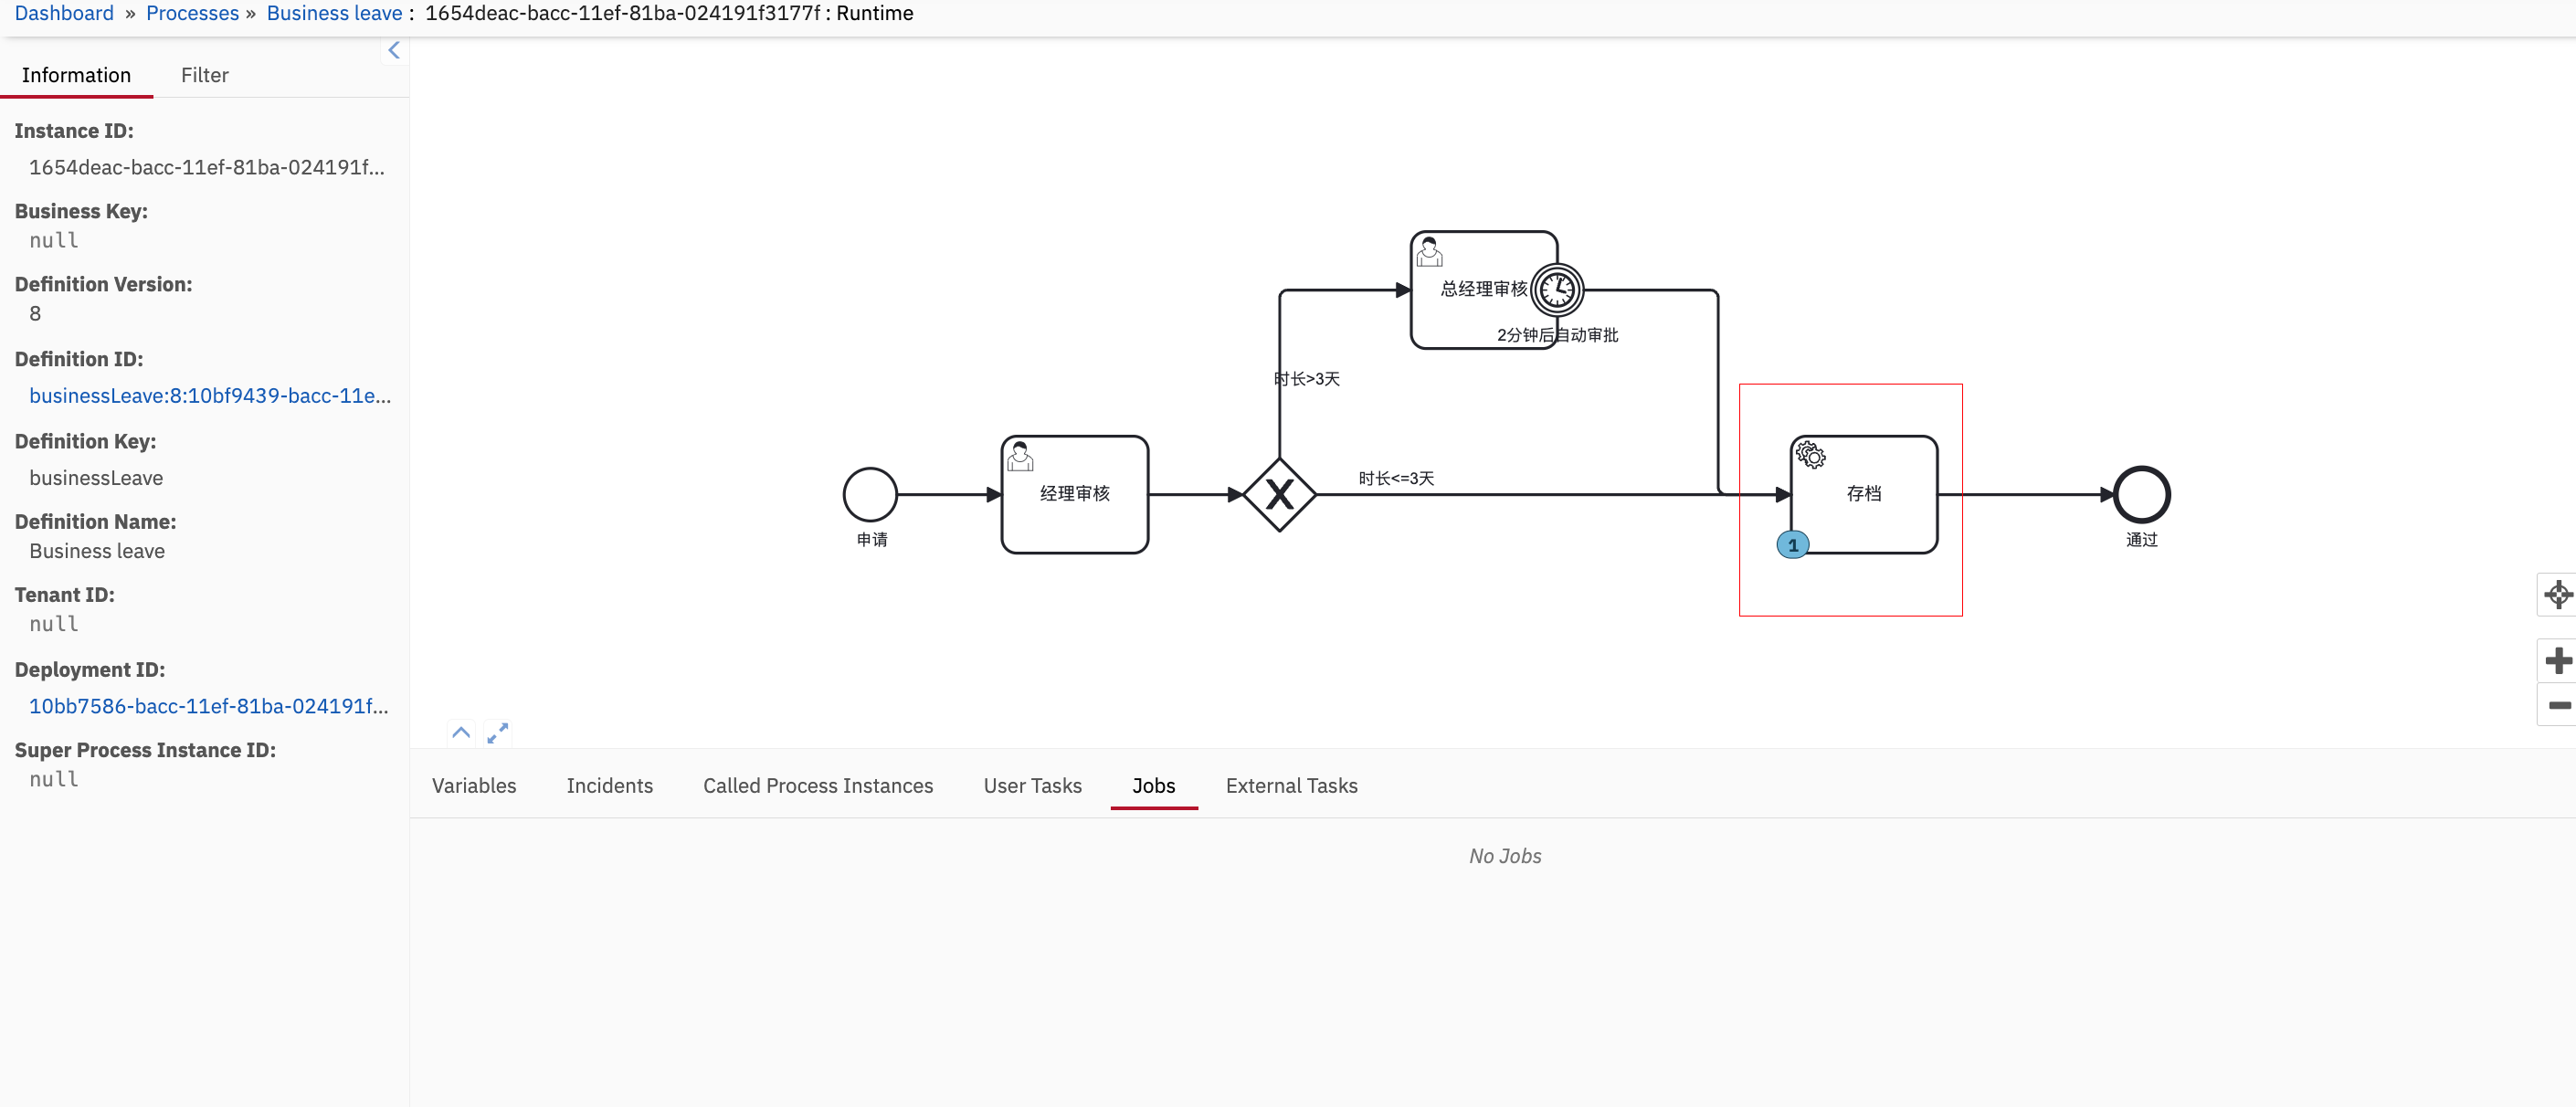Maximize the diagram with expand arrows icon
Image resolution: width=2576 pixels, height=1107 pixels.
pyautogui.click(x=497, y=733)
